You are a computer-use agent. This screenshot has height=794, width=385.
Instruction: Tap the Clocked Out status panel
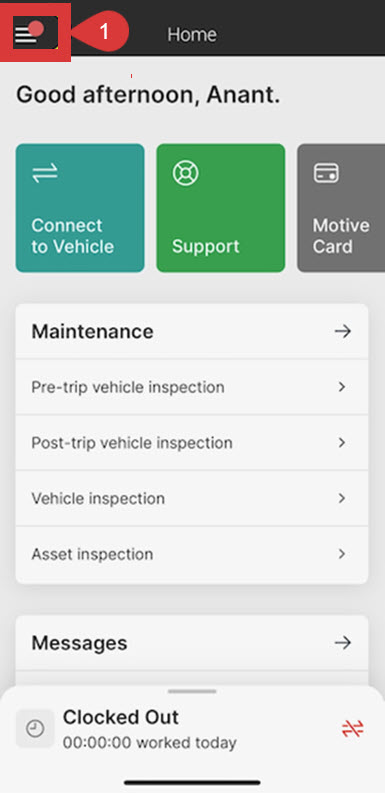tap(192, 729)
